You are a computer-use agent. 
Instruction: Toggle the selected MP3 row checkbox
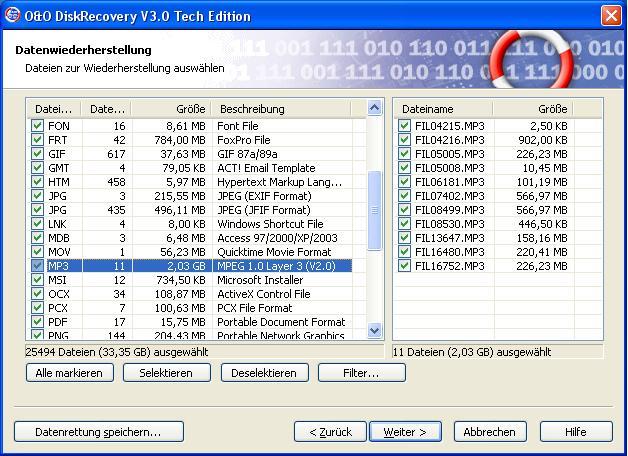point(37,266)
